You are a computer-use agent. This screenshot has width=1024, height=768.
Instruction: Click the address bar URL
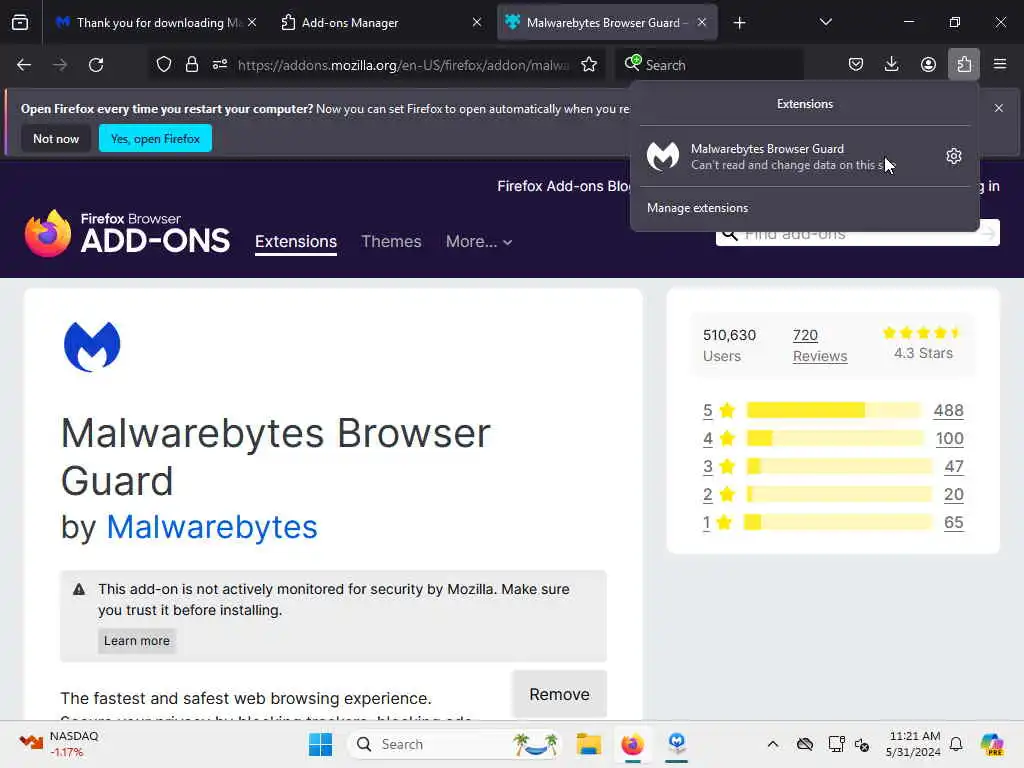(x=403, y=65)
